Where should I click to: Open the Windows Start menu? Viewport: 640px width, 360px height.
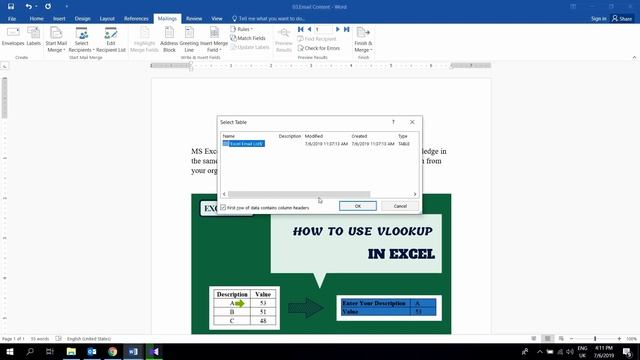(x=10, y=351)
